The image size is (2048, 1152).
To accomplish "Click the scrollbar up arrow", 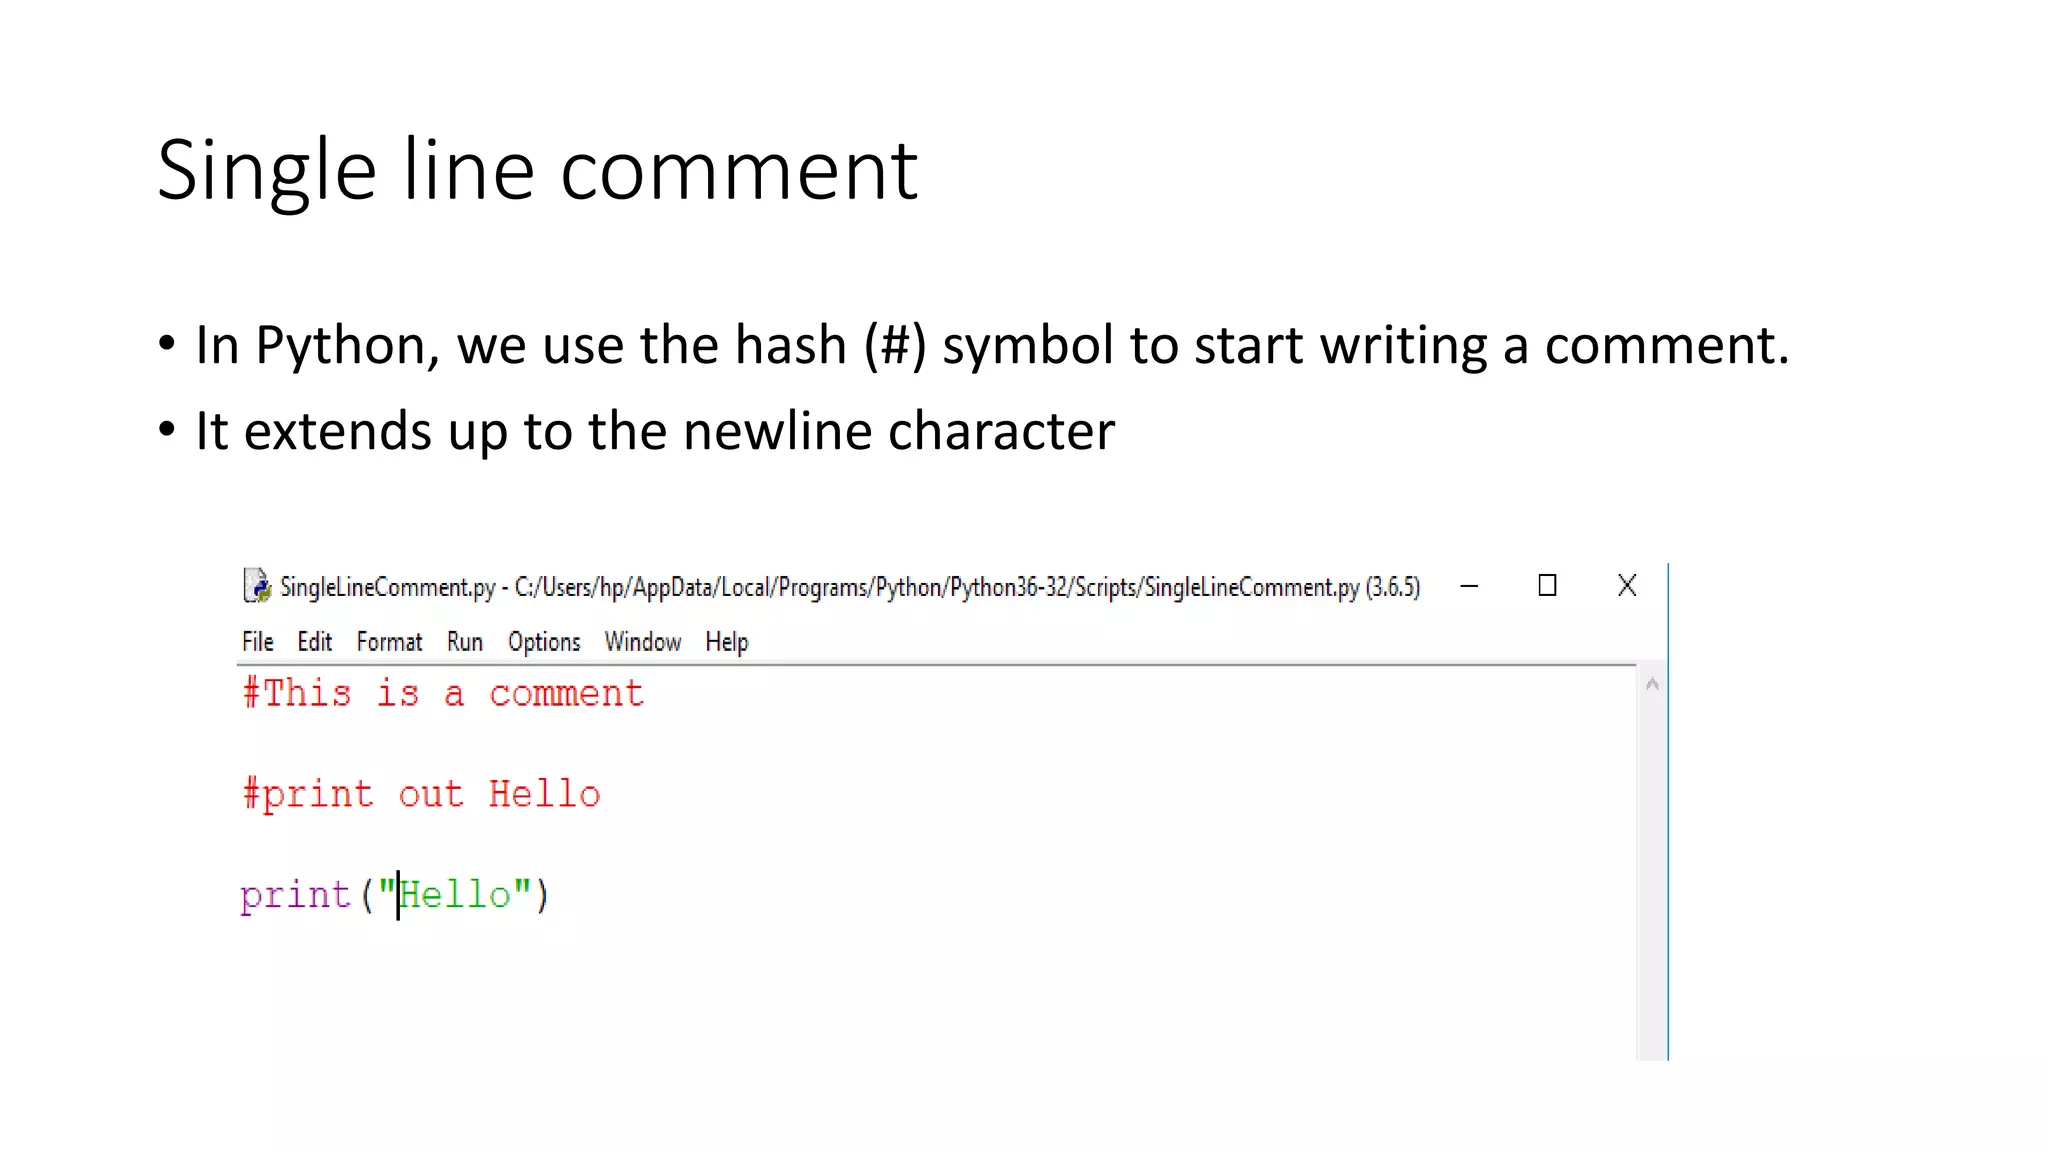I will [1652, 685].
